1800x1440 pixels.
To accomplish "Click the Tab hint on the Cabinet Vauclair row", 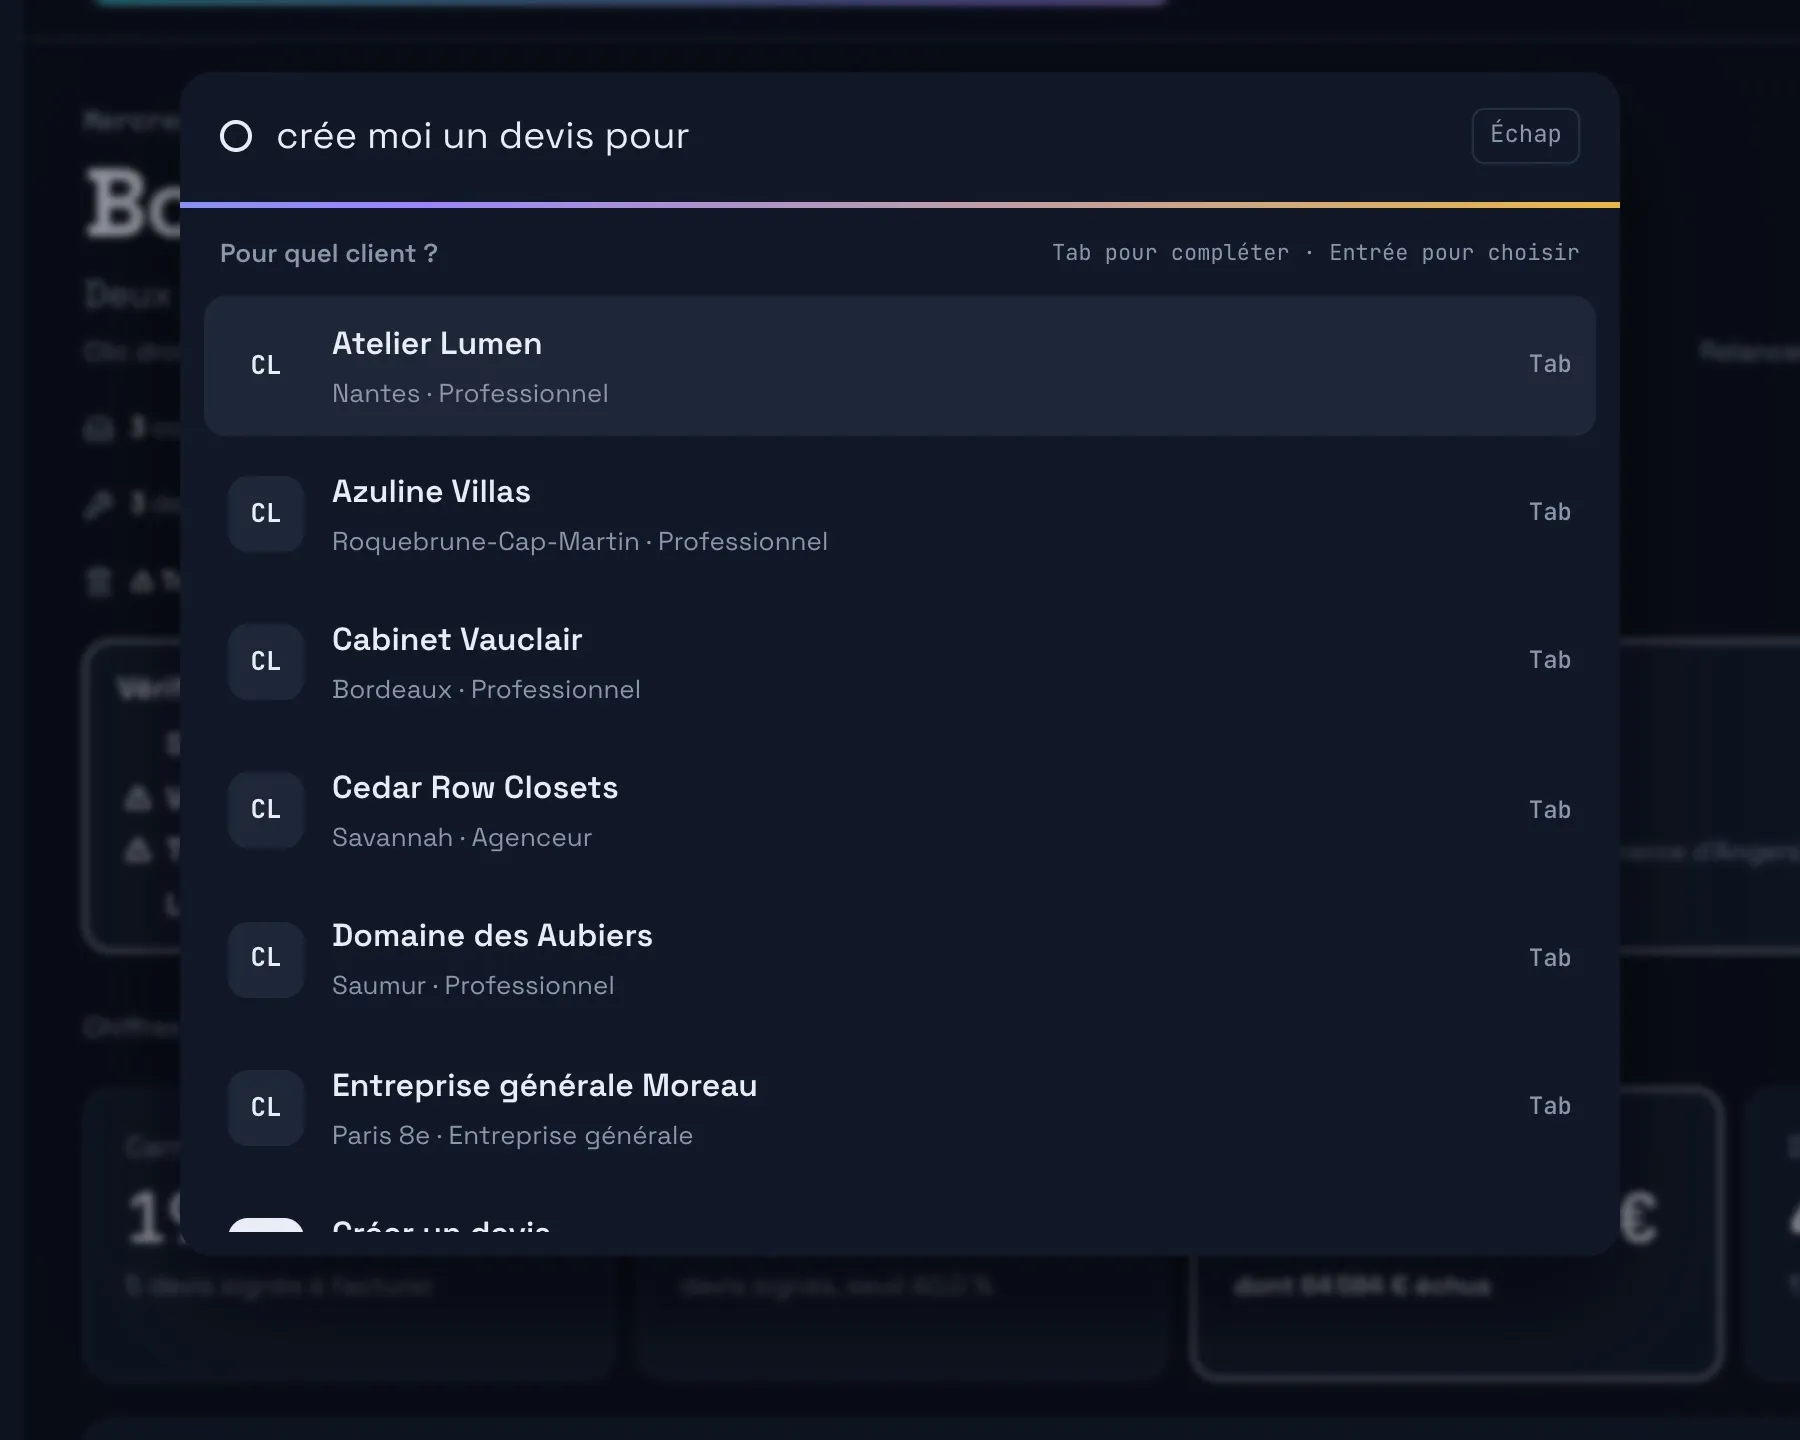I will coord(1550,660).
